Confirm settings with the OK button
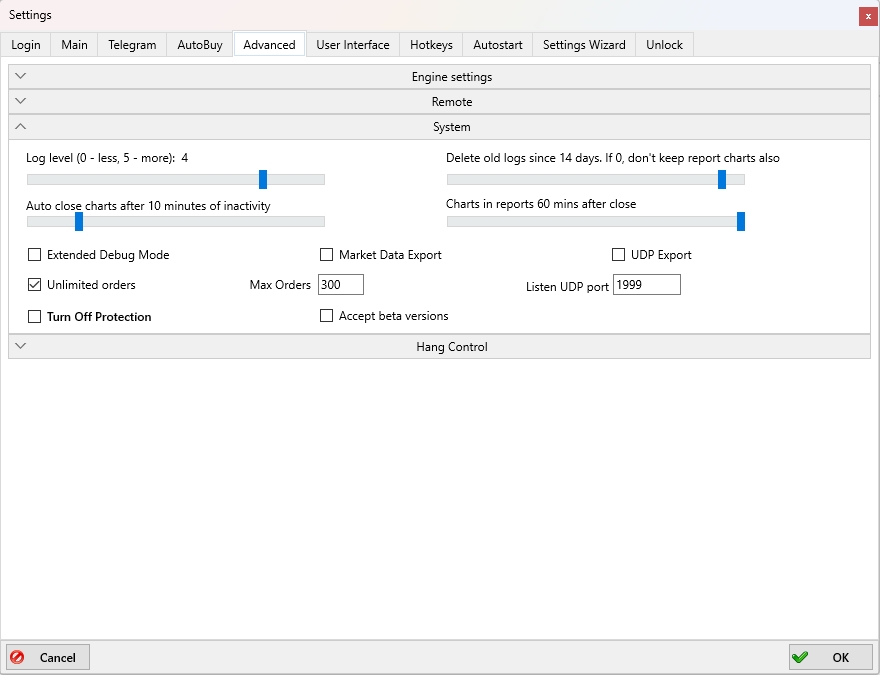Viewport: 880px width, 675px height. pyautogui.click(x=830, y=657)
